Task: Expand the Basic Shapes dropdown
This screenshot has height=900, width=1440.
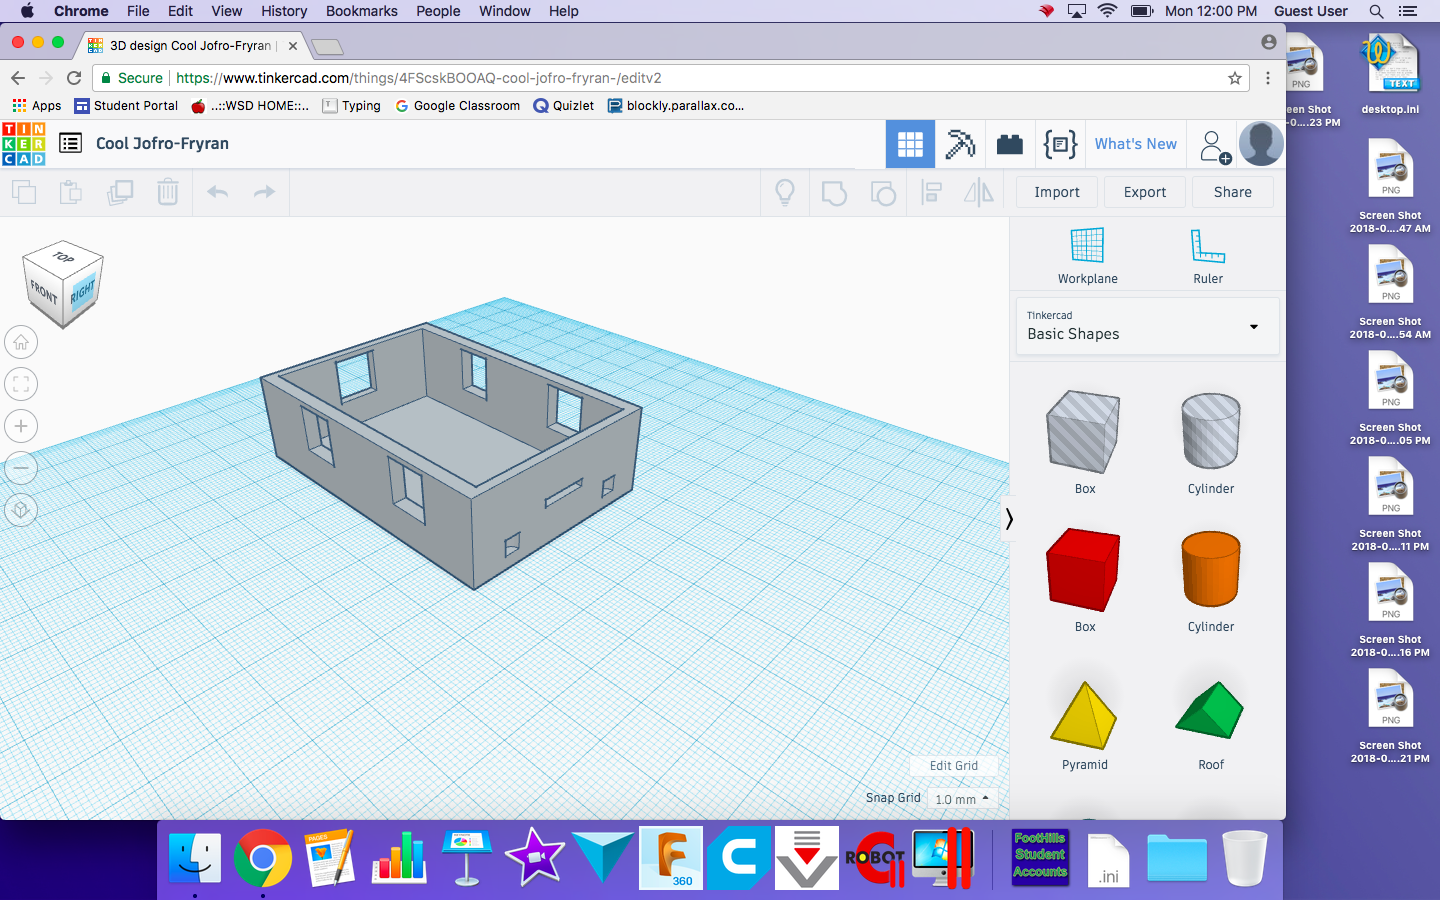Action: point(1147,326)
